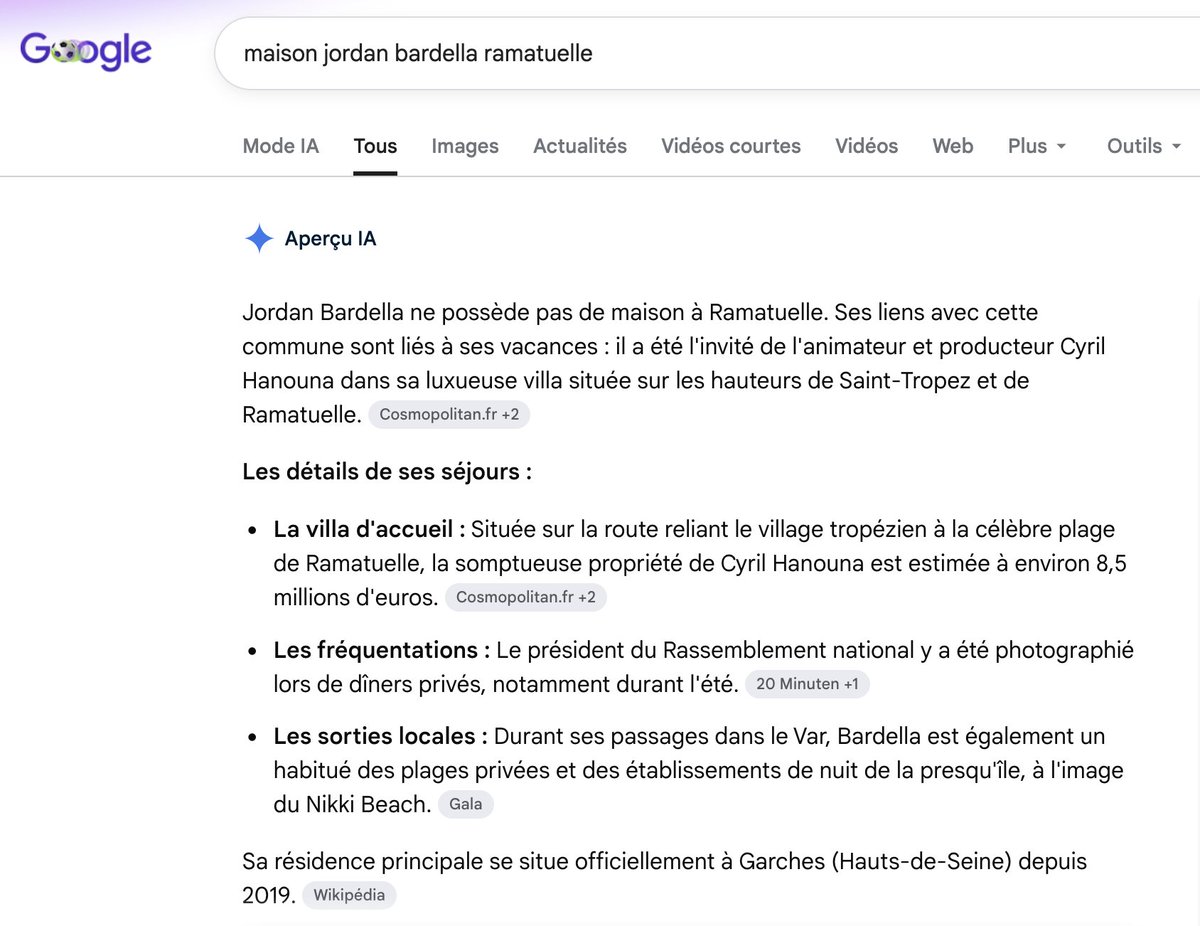Click the search input field
This screenshot has height=926, width=1200.
click(707, 53)
